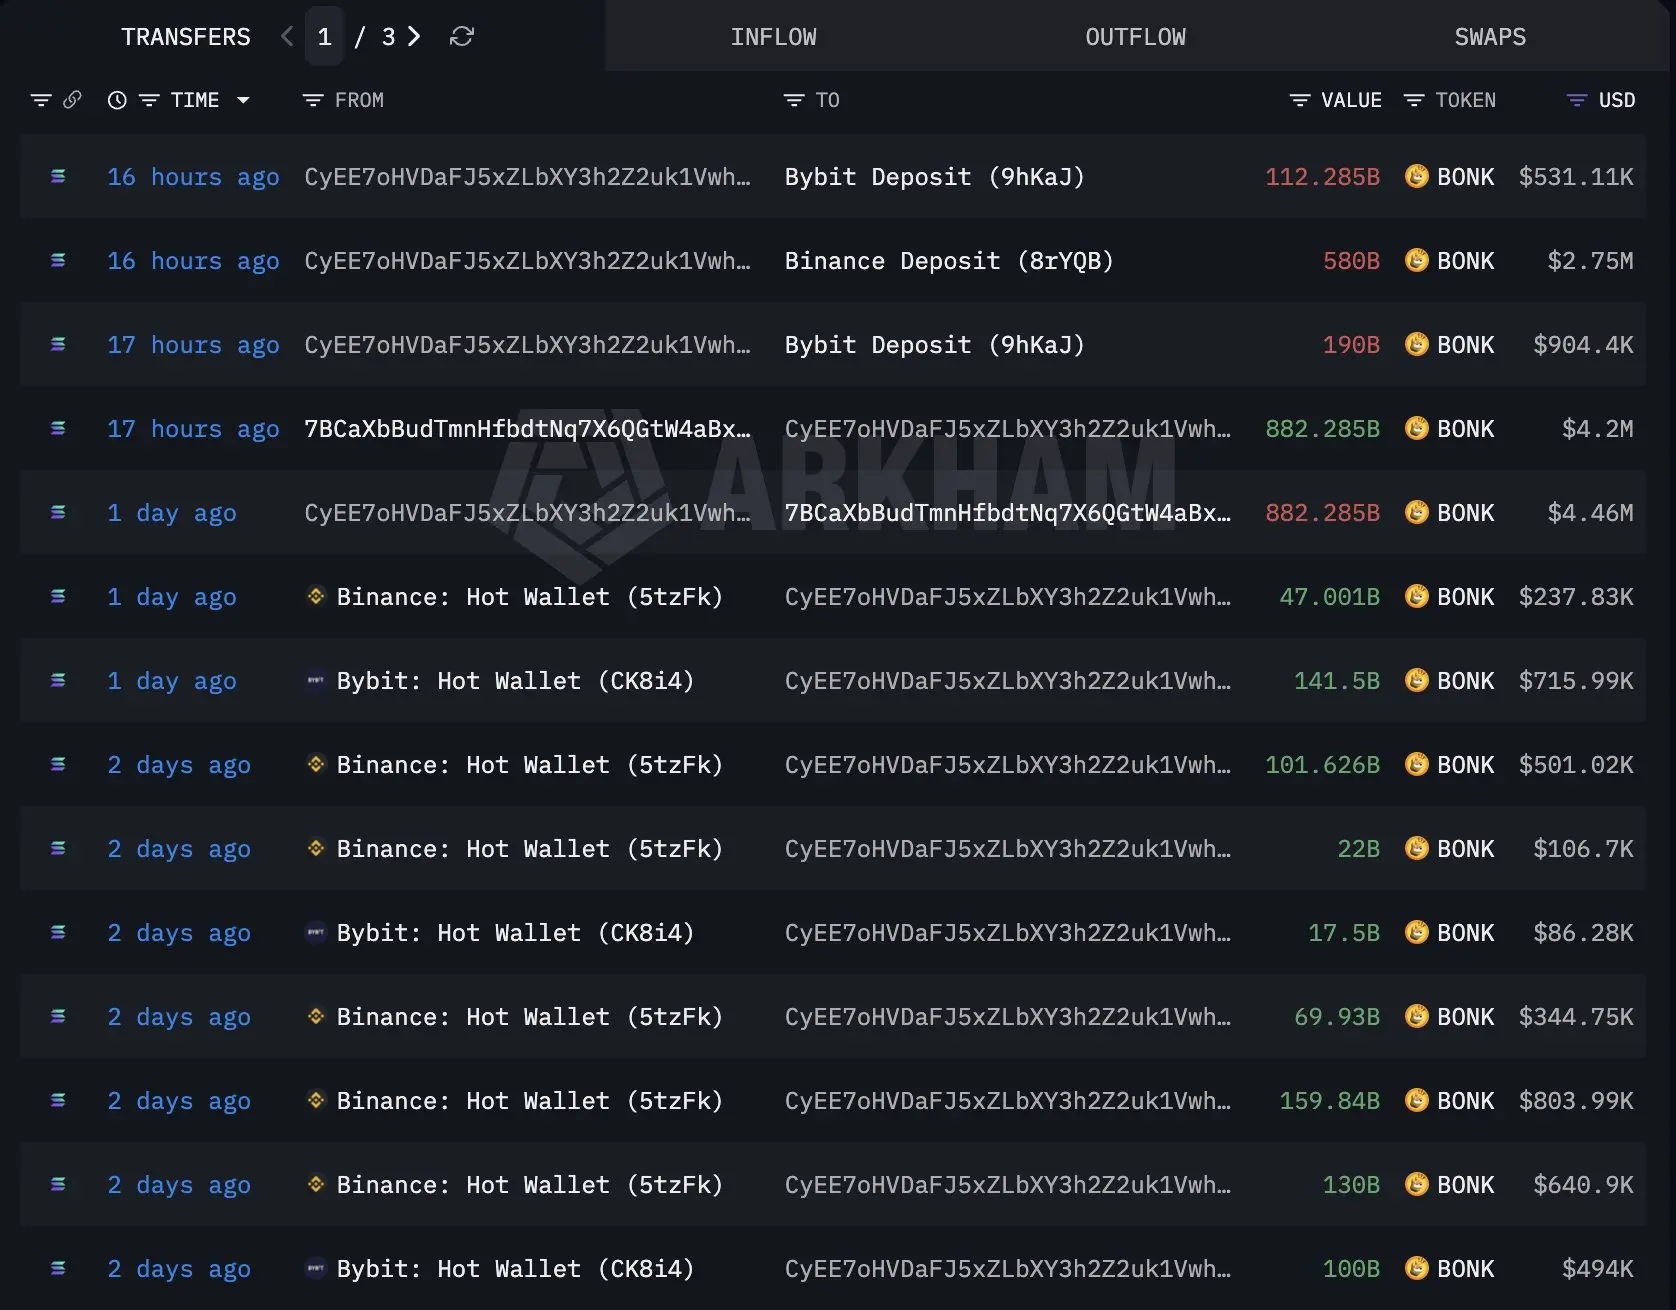Screen dimensions: 1676x1310
Task: Click Solana chain icon on $4.46M row
Action: click(58, 512)
